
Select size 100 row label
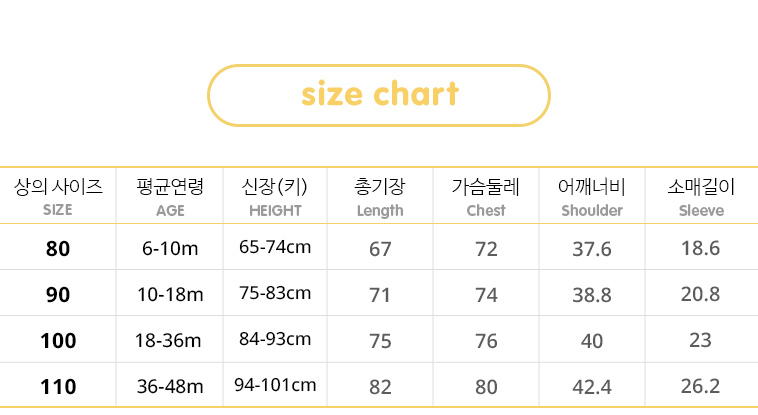[58, 341]
